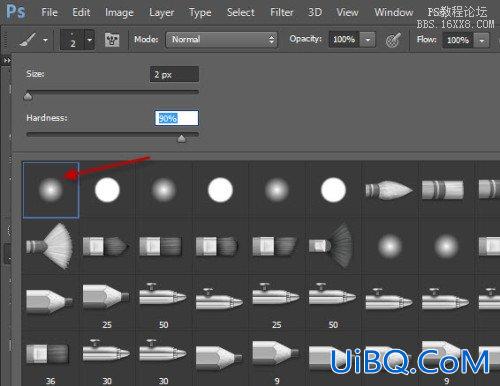Screen dimensions: 500x386
Task: Open the Layer menu
Action: (162, 12)
